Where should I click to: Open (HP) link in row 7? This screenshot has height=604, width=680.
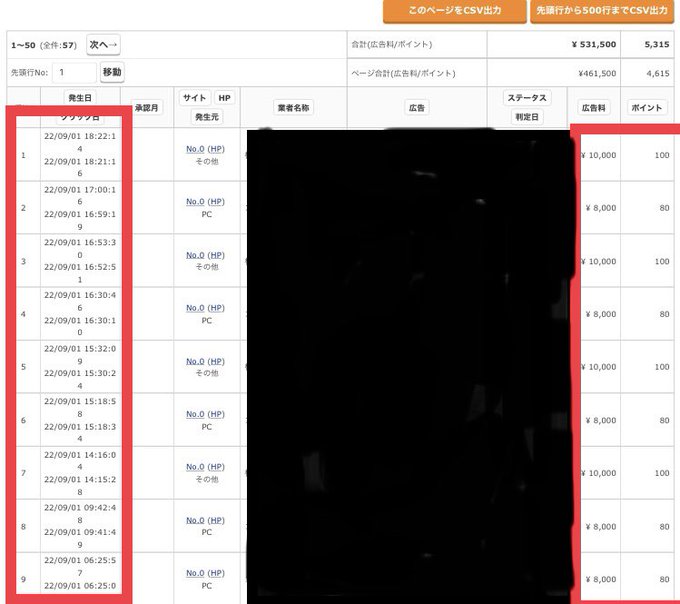[x=216, y=467]
